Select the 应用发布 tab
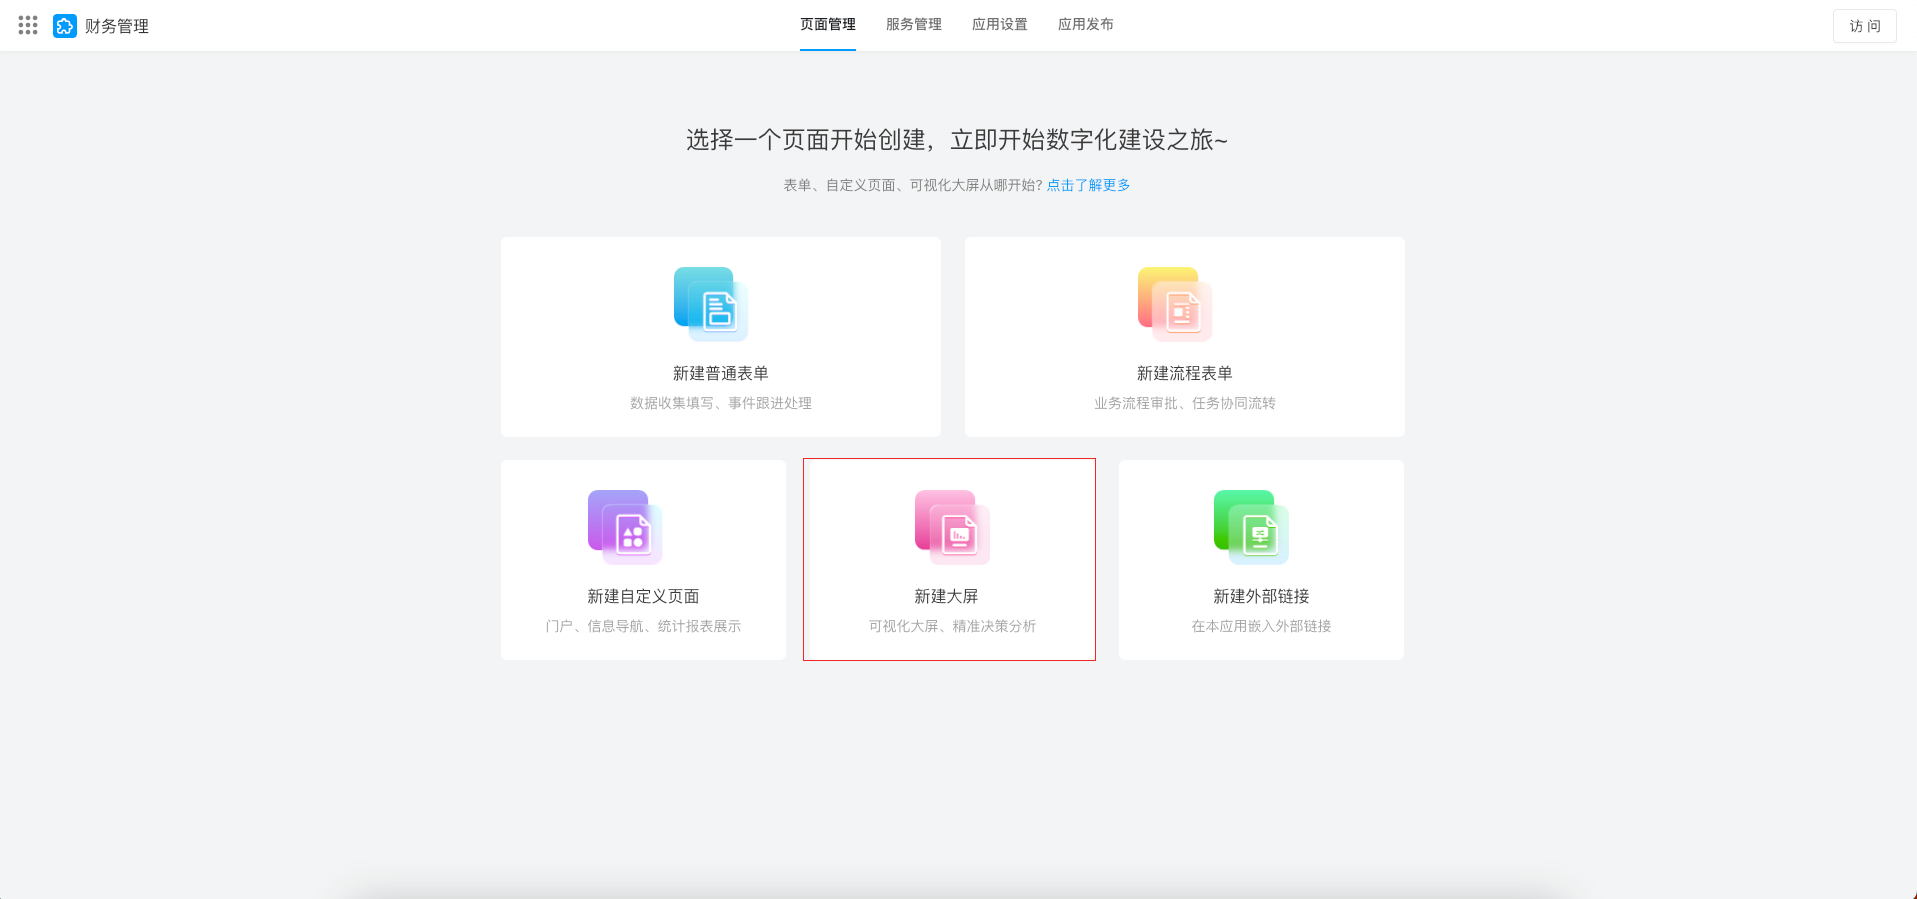 pyautogui.click(x=1085, y=24)
